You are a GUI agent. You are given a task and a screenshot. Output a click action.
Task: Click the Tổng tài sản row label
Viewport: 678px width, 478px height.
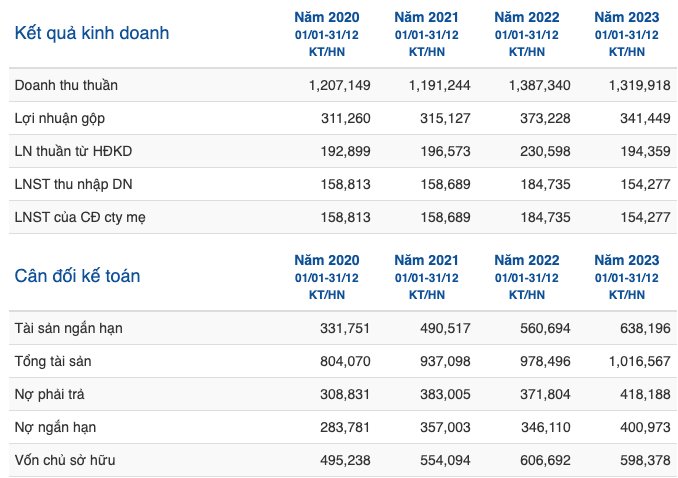pos(53,361)
